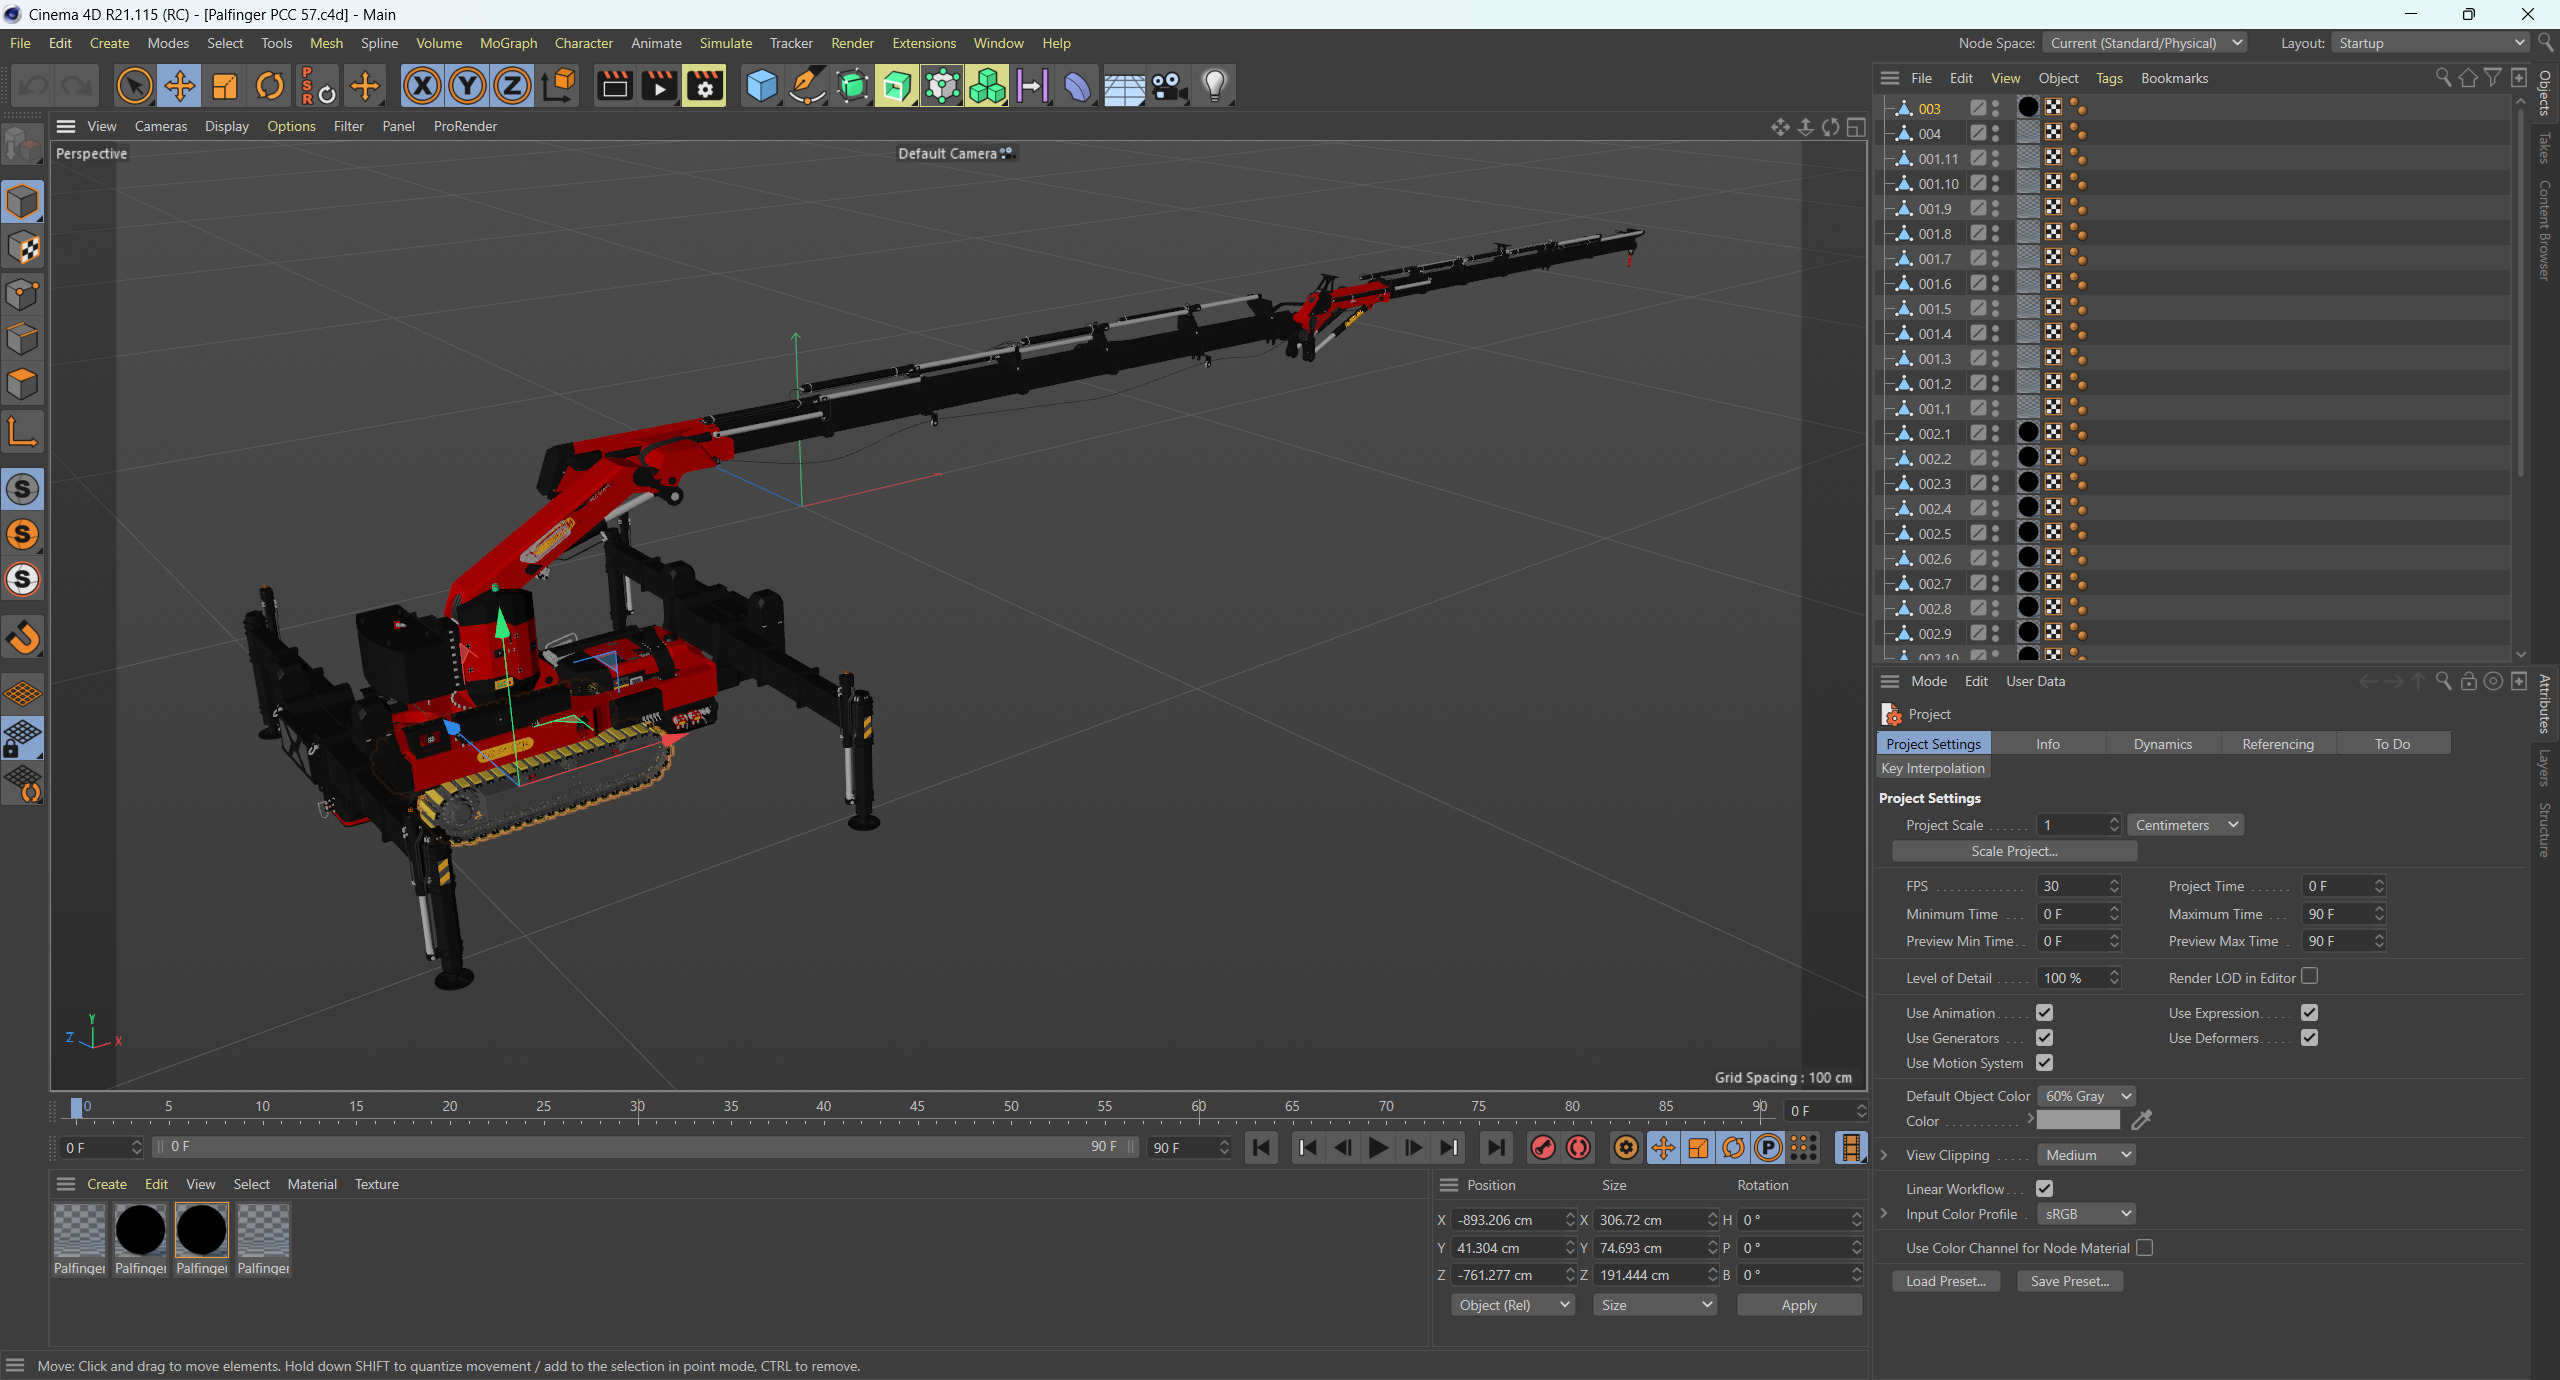Viewport: 2560px width, 1380px height.
Task: Expand the View Clipping section arrow
Action: [x=1885, y=1155]
